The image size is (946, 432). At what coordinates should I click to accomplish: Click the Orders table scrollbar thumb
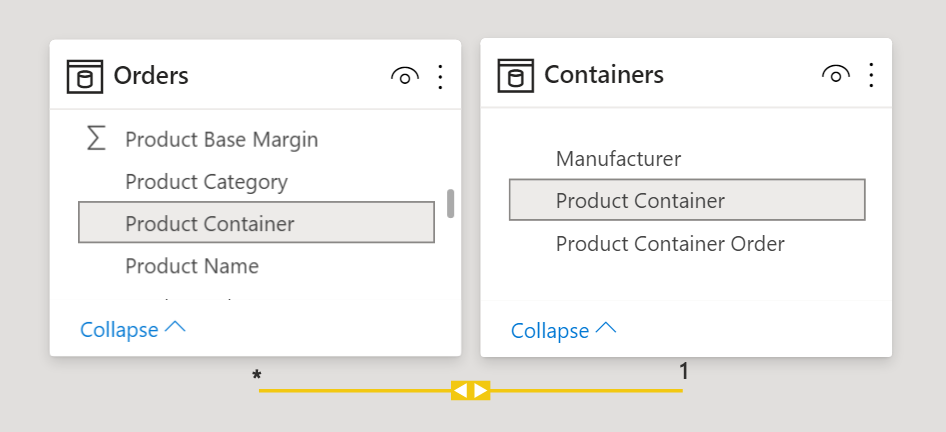tap(450, 204)
